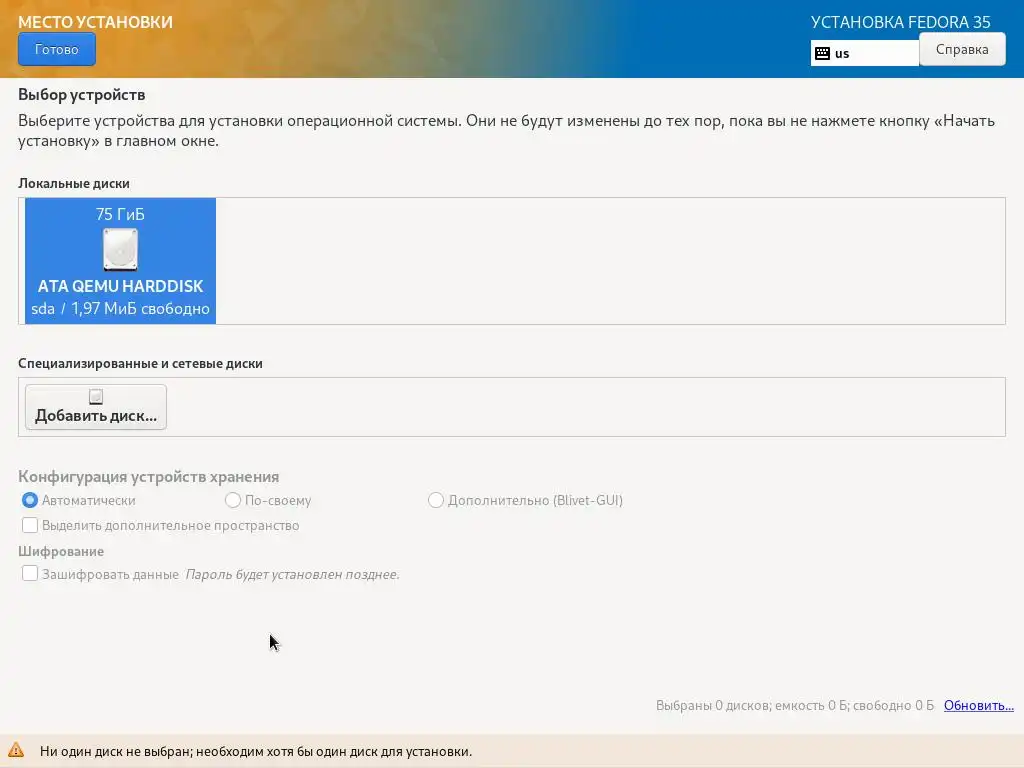Viewport: 1024px width, 768px height.
Task: Click the МЕСТО УСТАНОВКИ title
Action: [x=95, y=22]
